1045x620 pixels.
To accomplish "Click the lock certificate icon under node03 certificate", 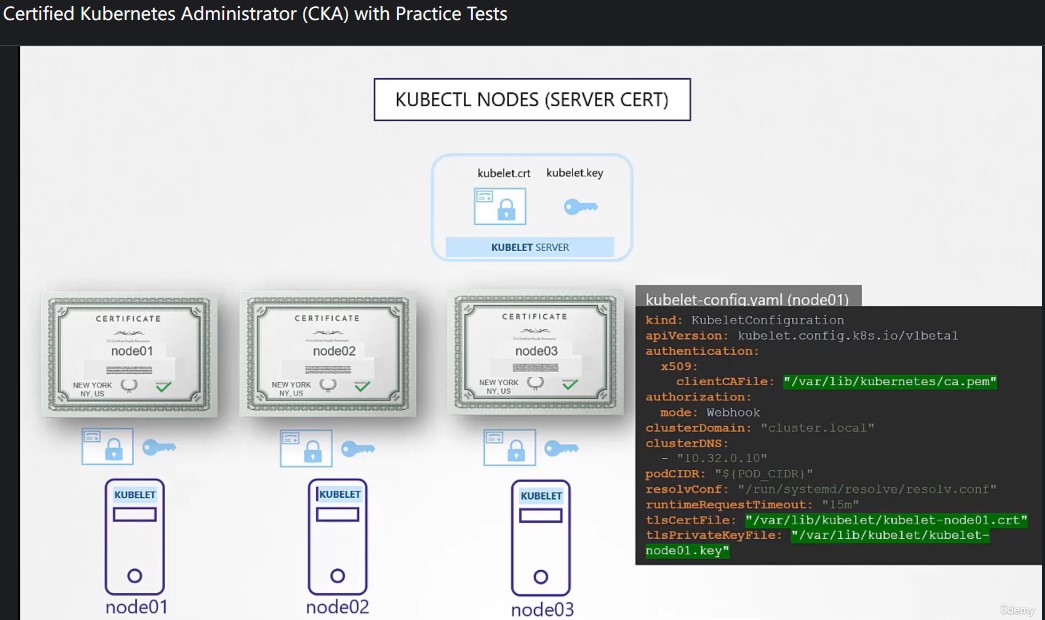I will pos(509,447).
